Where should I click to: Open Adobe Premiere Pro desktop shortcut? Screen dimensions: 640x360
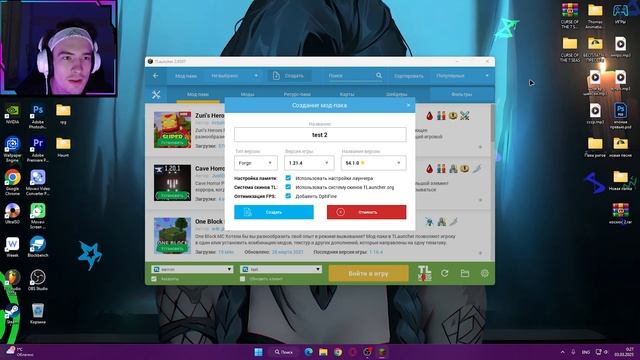(x=38, y=150)
